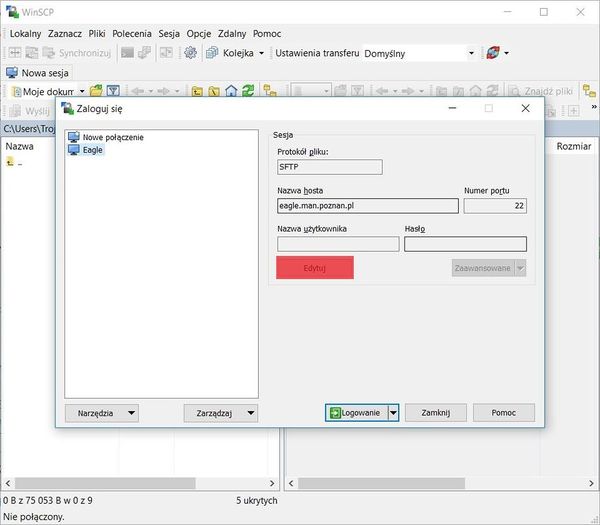Click the local panel filter icon
The image size is (600, 525).
[113, 91]
